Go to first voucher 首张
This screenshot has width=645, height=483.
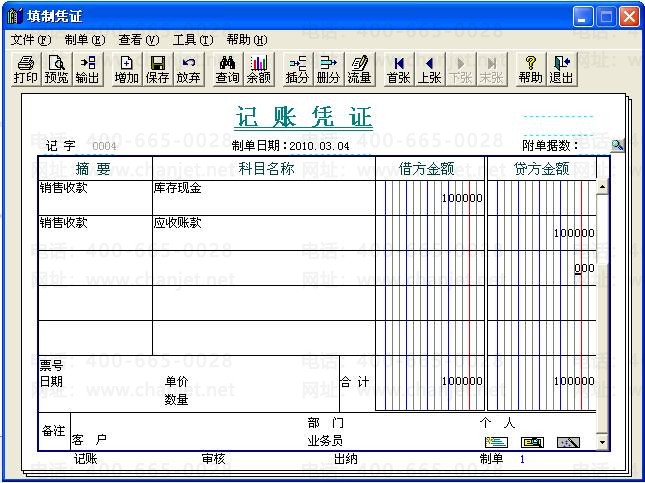click(398, 69)
